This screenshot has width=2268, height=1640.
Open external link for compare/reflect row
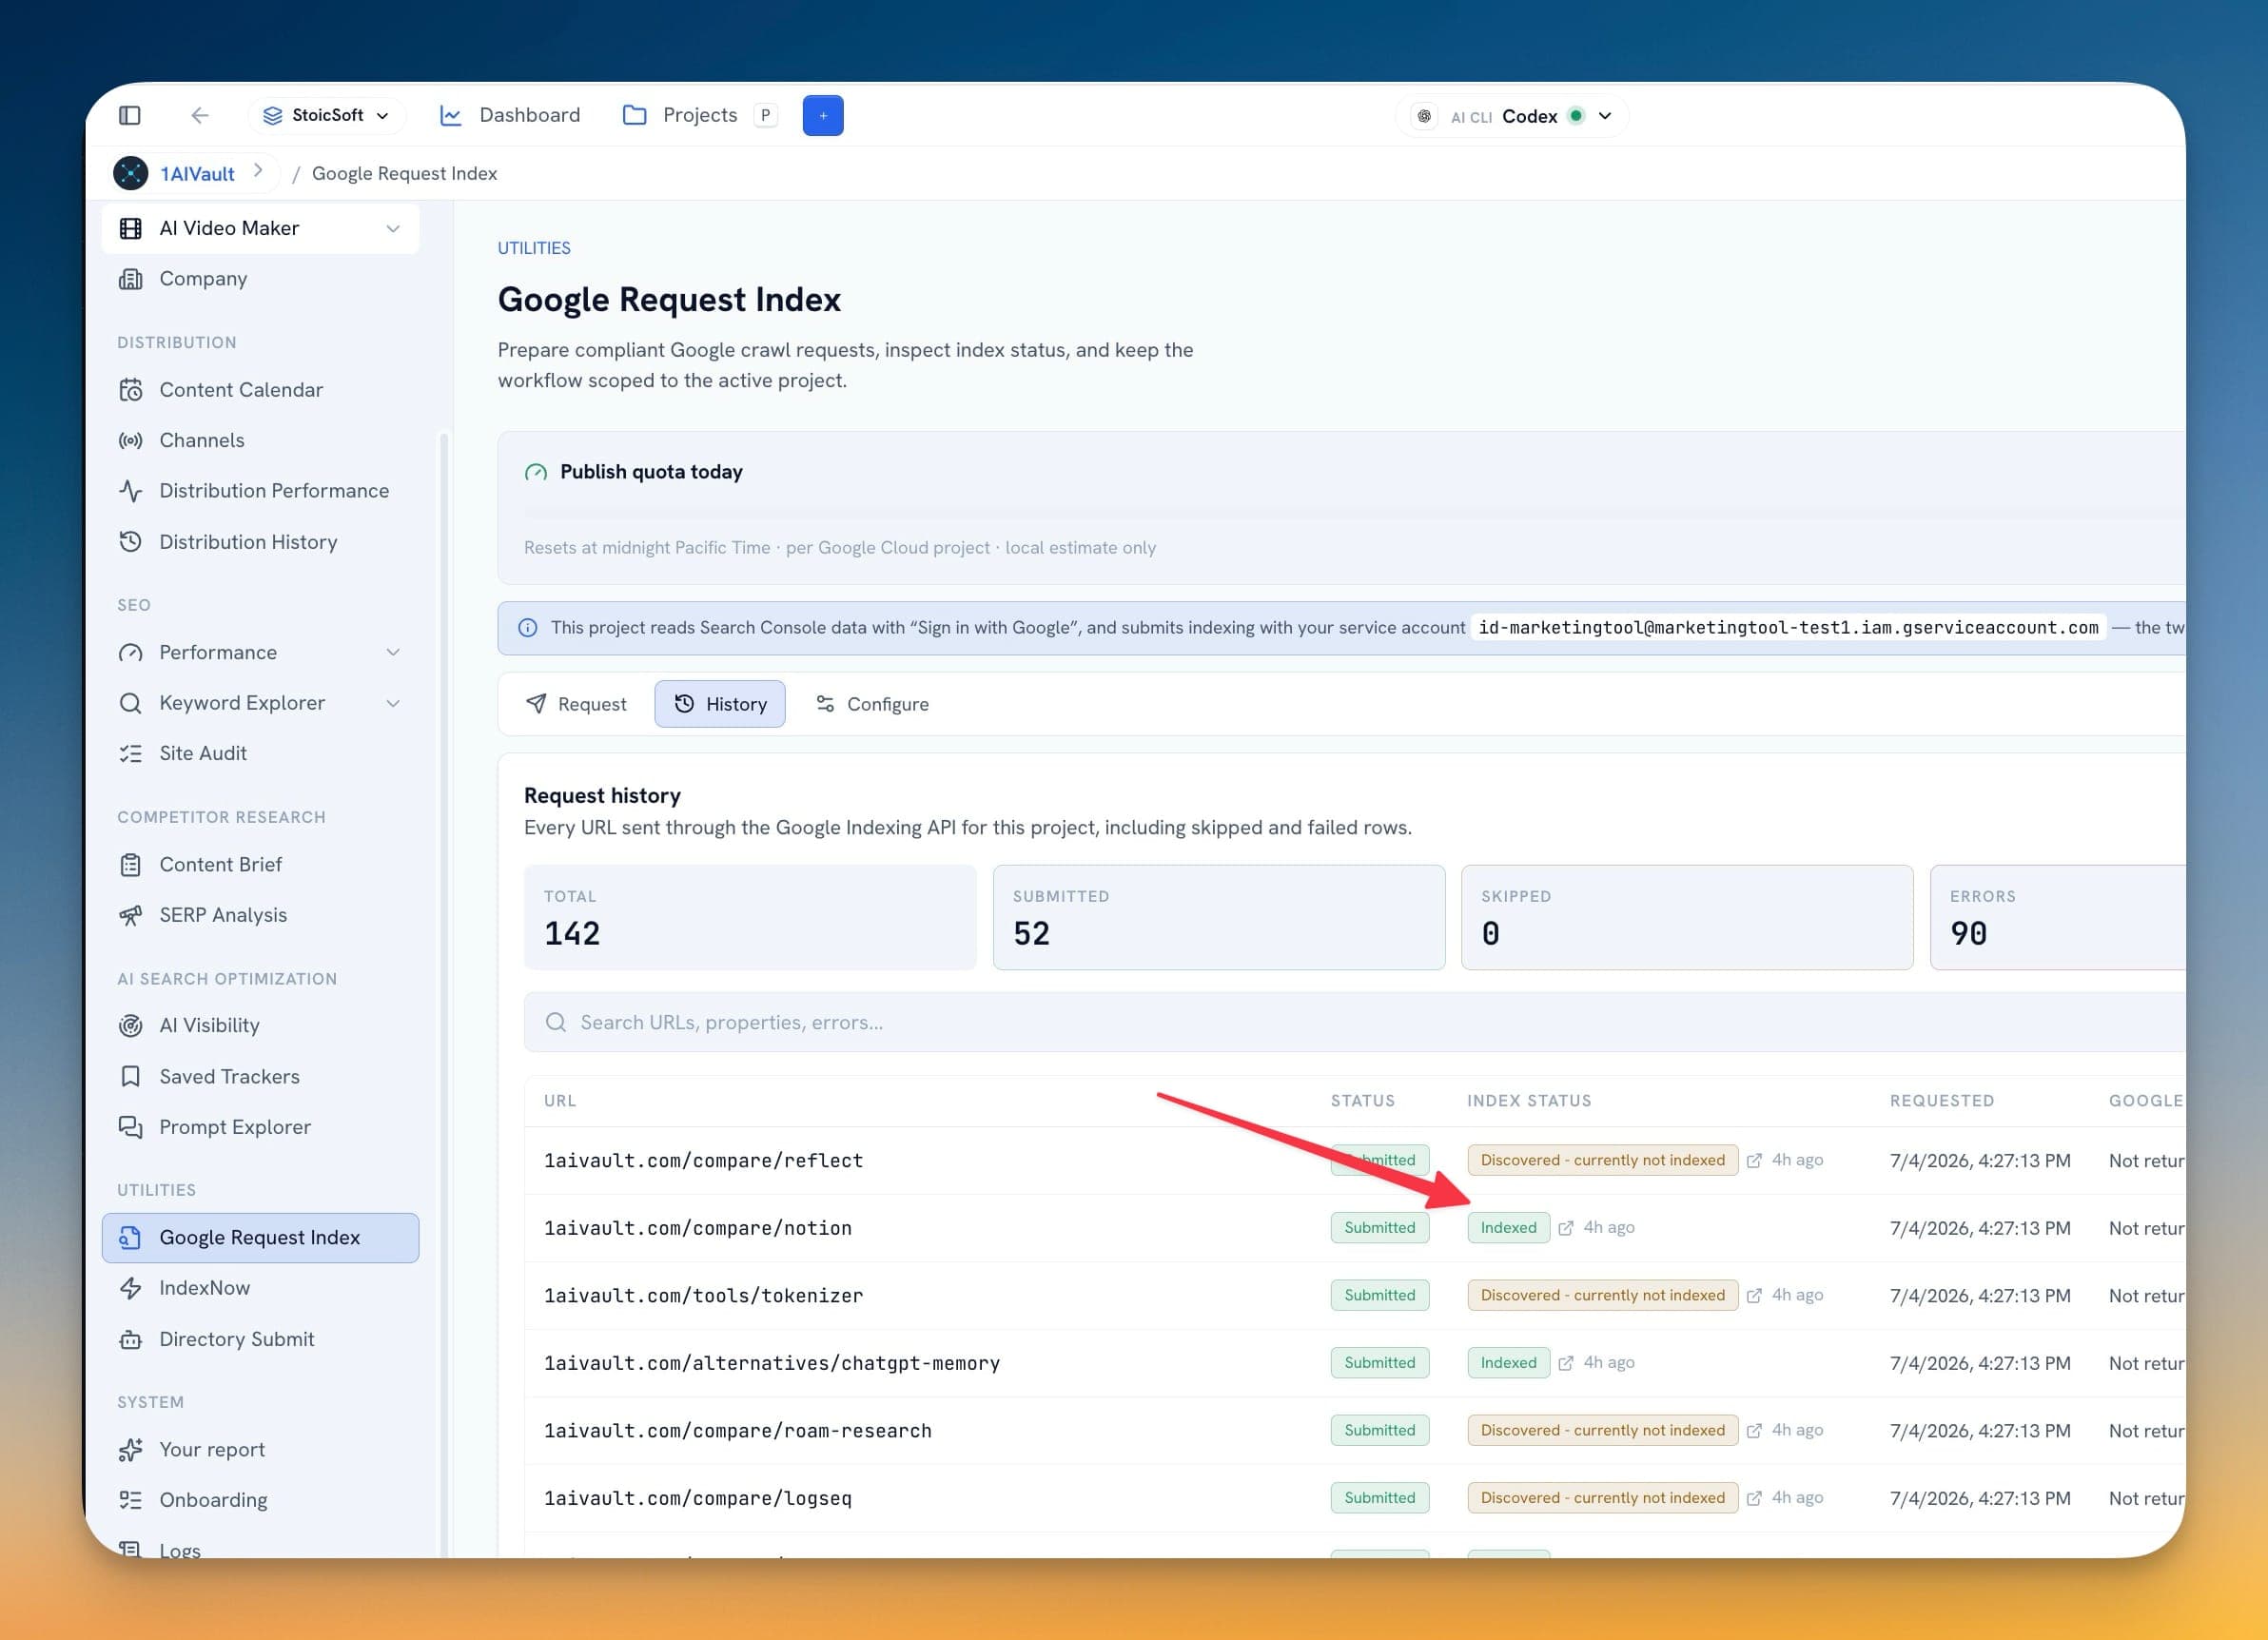click(1754, 1160)
